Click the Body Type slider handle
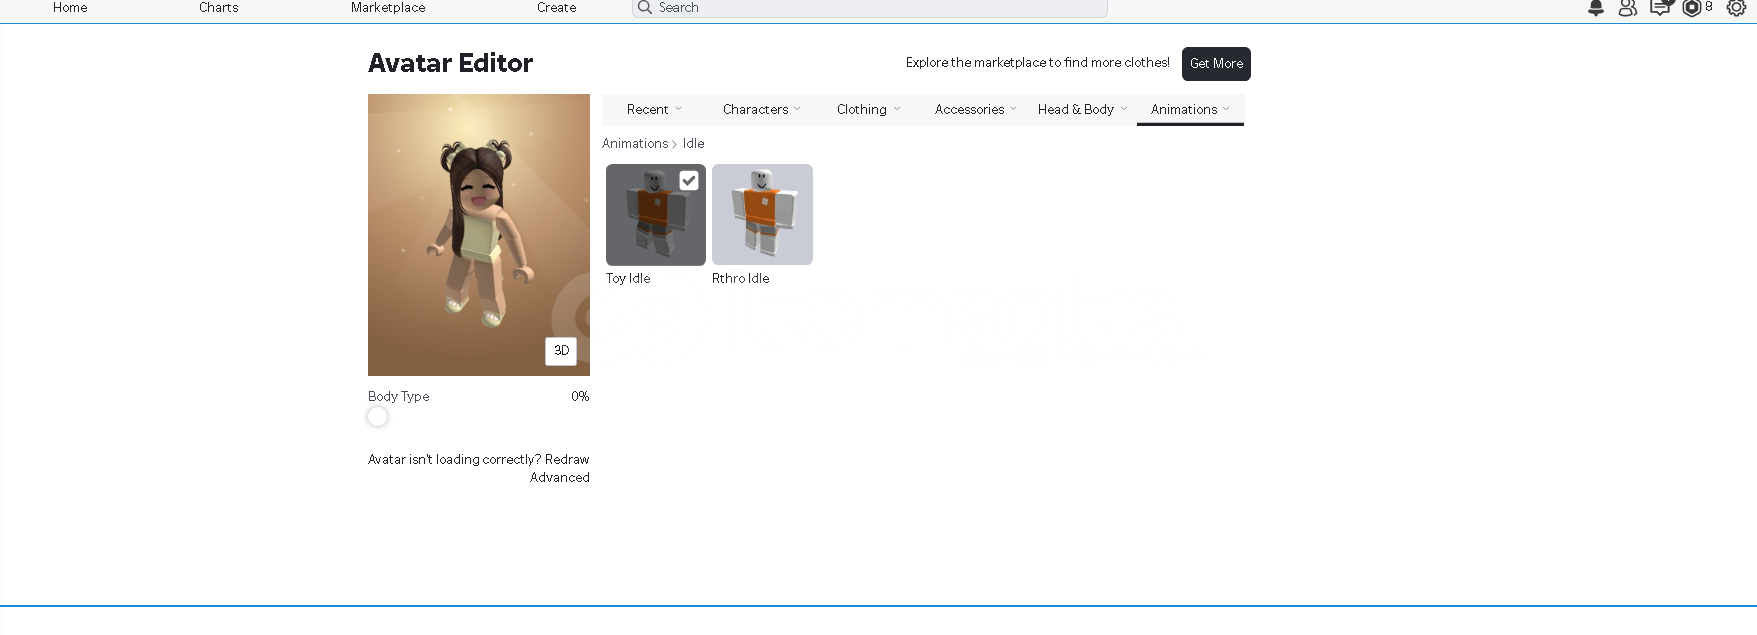 (x=377, y=417)
